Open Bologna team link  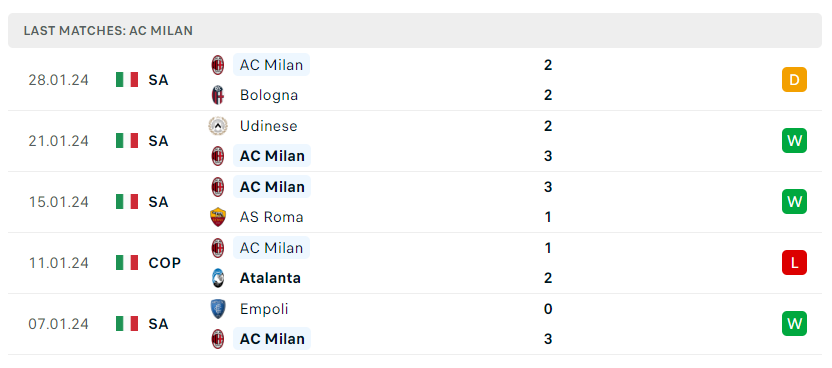point(268,95)
